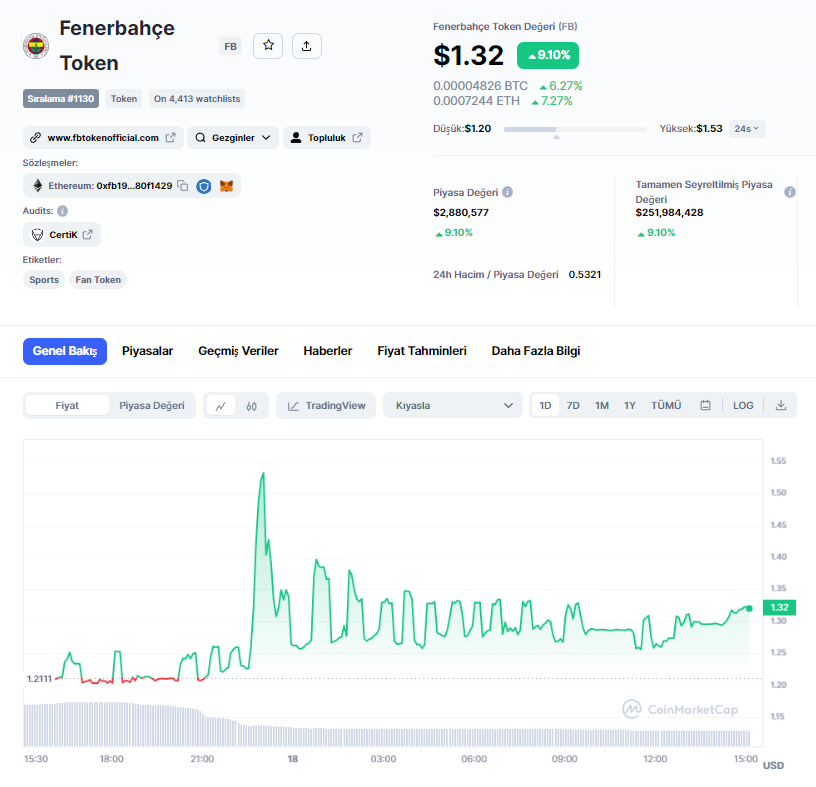Open the 24s time range dropdown

(x=747, y=128)
